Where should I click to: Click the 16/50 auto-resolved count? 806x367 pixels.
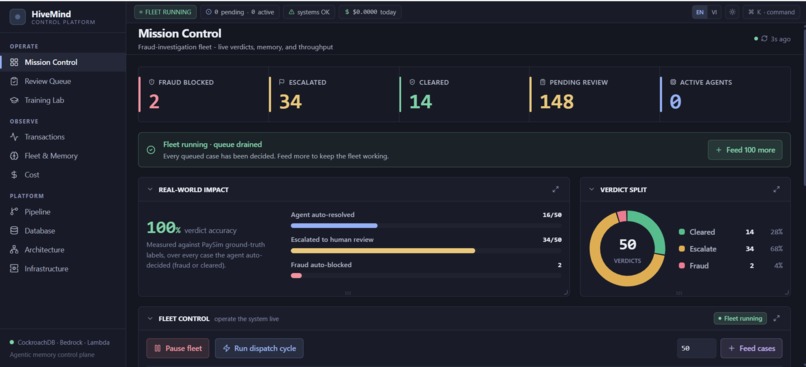pyautogui.click(x=552, y=215)
